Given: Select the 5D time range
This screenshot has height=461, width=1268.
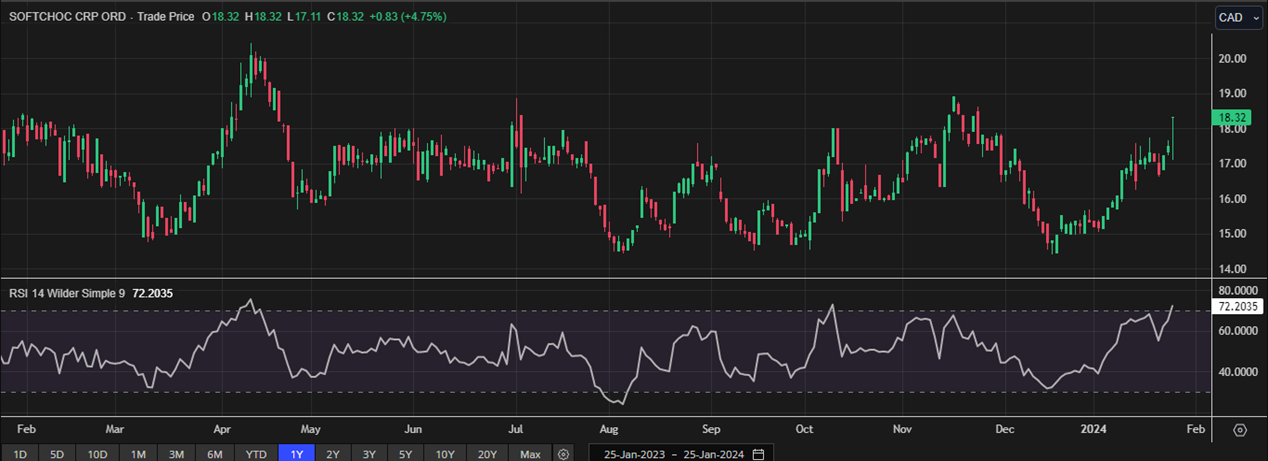Looking at the screenshot, I should pyautogui.click(x=57, y=454).
